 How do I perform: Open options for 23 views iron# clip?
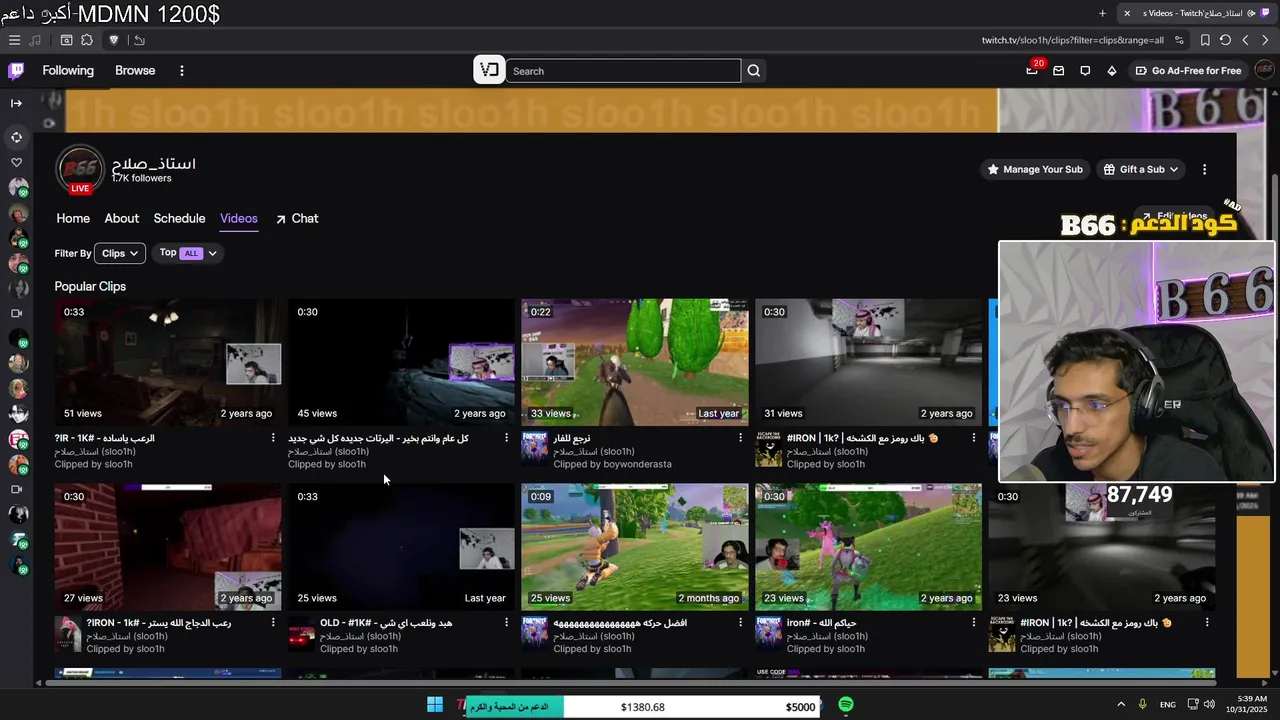[x=973, y=622]
